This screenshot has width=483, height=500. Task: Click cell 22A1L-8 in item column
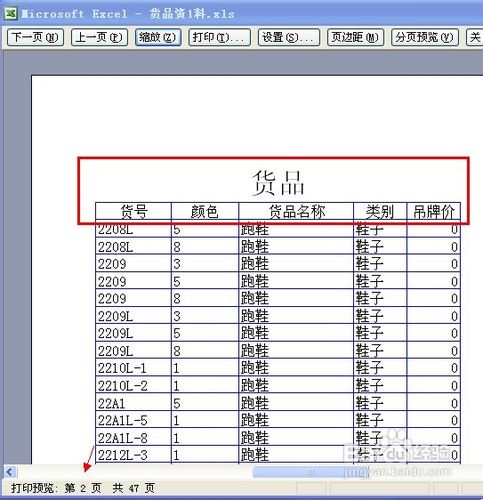click(x=133, y=438)
